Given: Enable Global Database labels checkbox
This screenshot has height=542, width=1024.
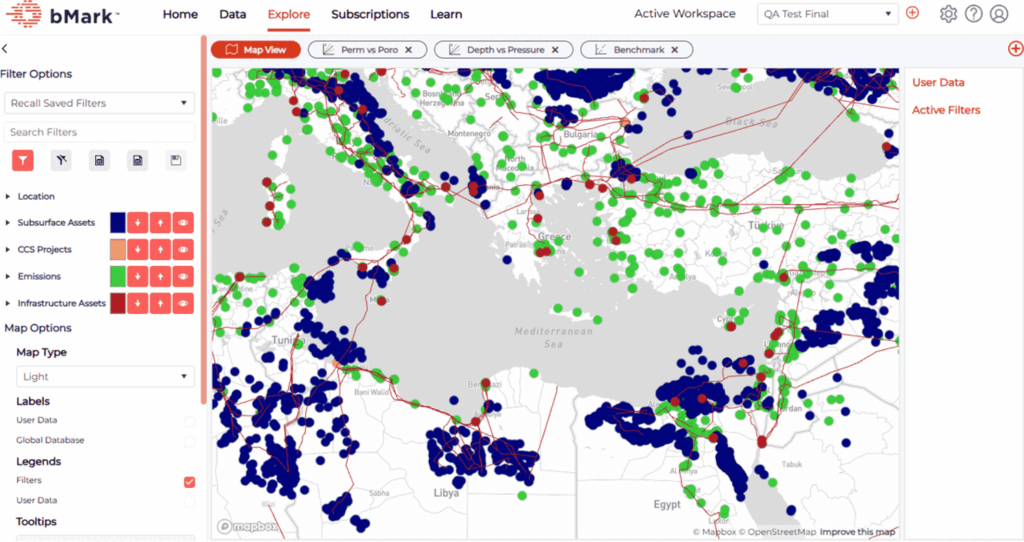Looking at the screenshot, I should point(189,441).
